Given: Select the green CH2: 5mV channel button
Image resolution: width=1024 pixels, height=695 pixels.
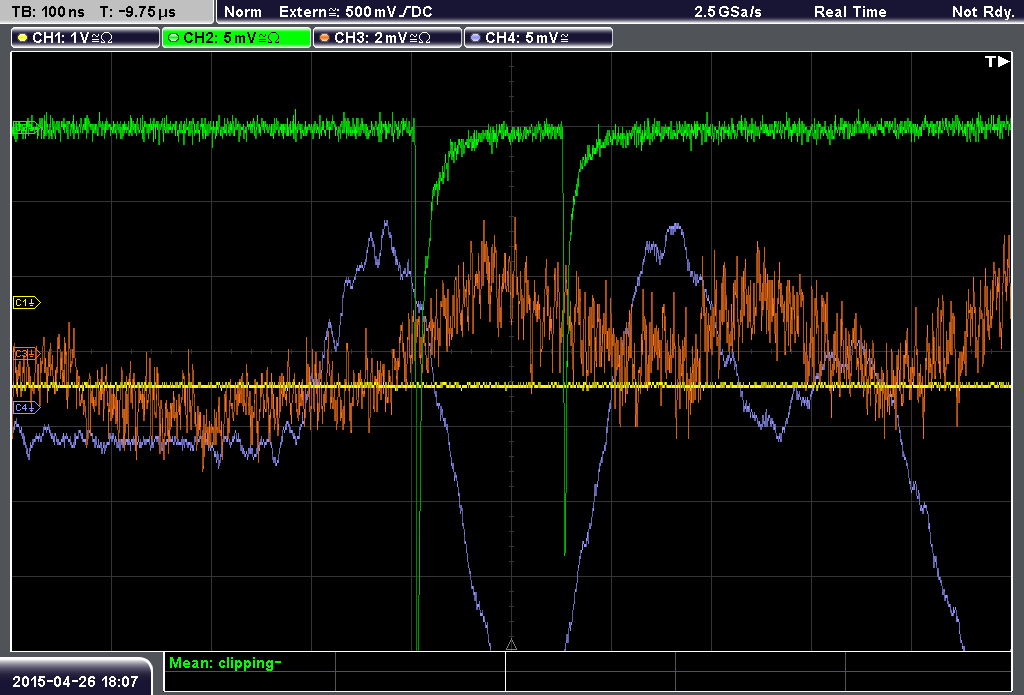Looking at the screenshot, I should pos(236,38).
